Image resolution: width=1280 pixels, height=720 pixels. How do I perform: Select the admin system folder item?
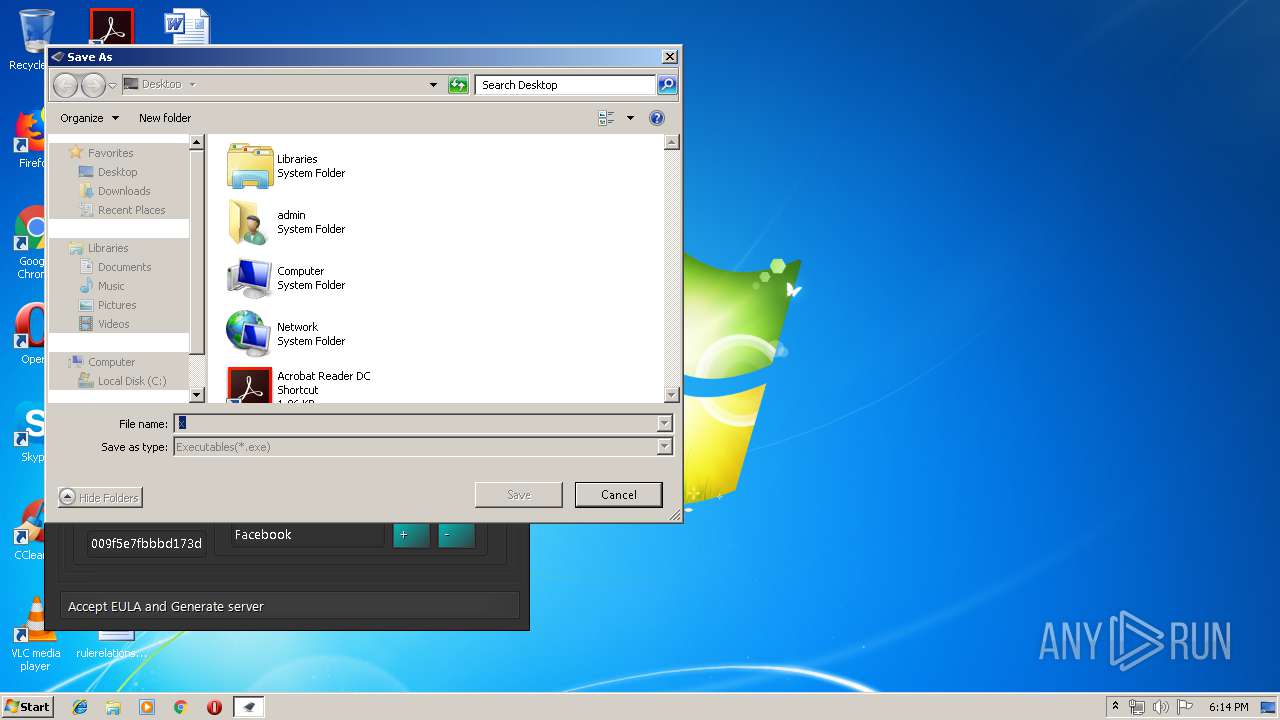pyautogui.click(x=286, y=222)
